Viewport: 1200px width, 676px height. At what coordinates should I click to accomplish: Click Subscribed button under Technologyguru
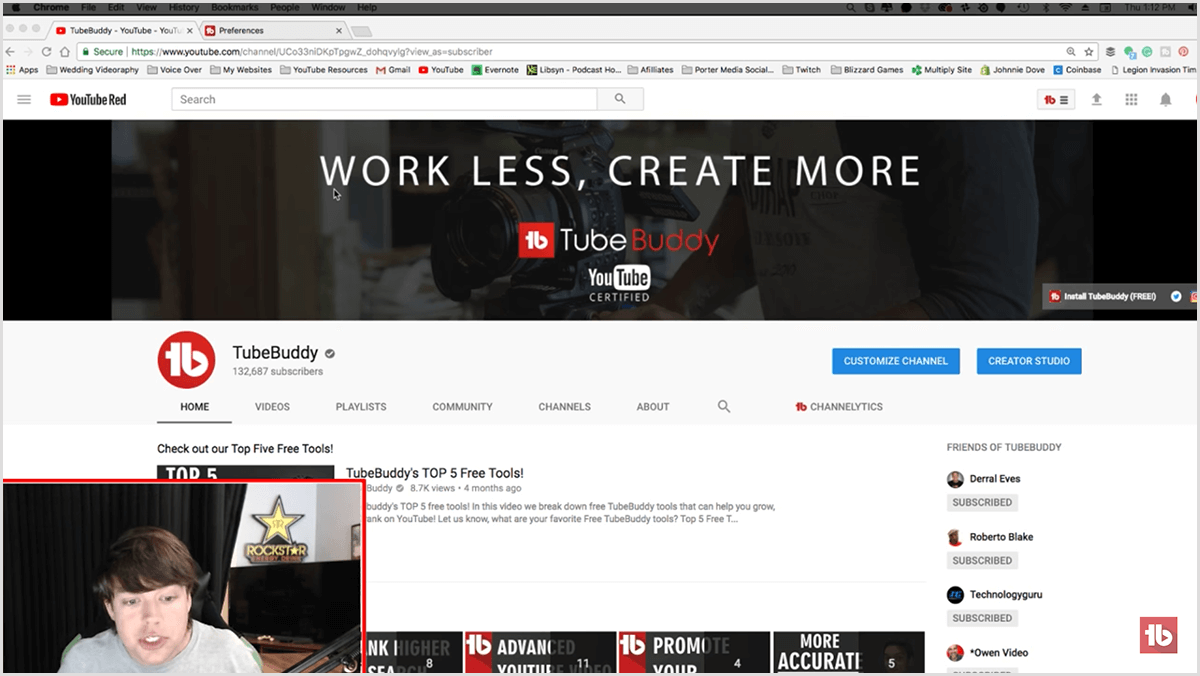click(x=982, y=619)
